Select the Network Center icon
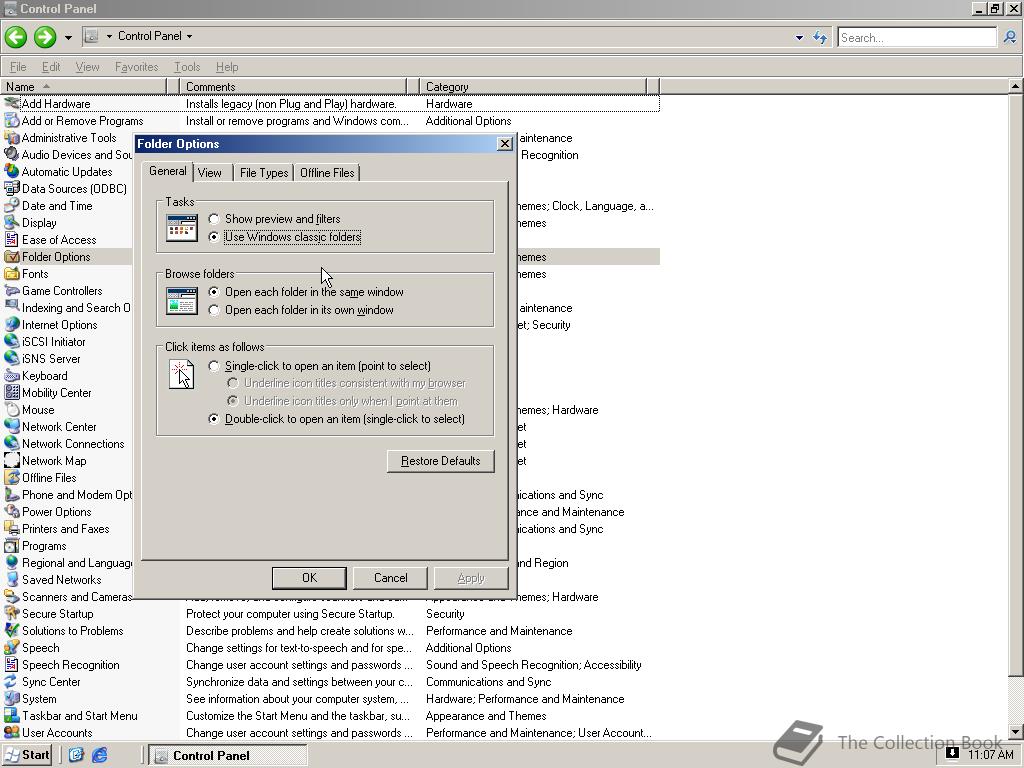Viewport: 1024px width, 768px height. point(12,426)
